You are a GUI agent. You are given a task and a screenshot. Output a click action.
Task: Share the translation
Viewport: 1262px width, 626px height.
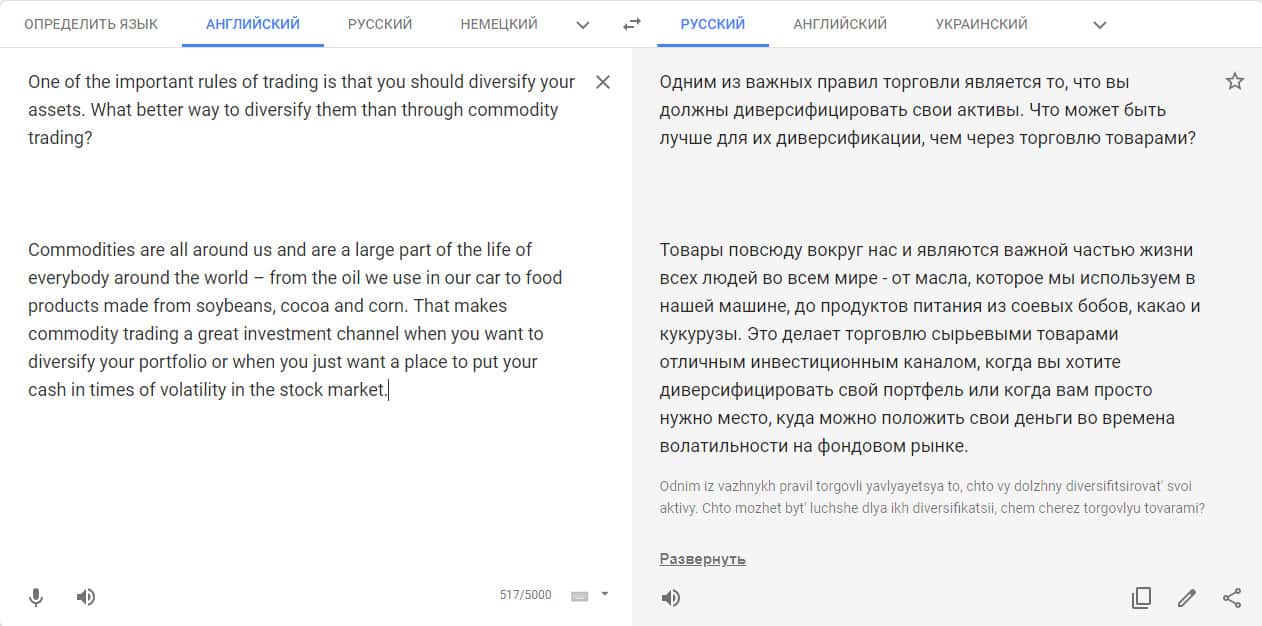(x=1232, y=598)
